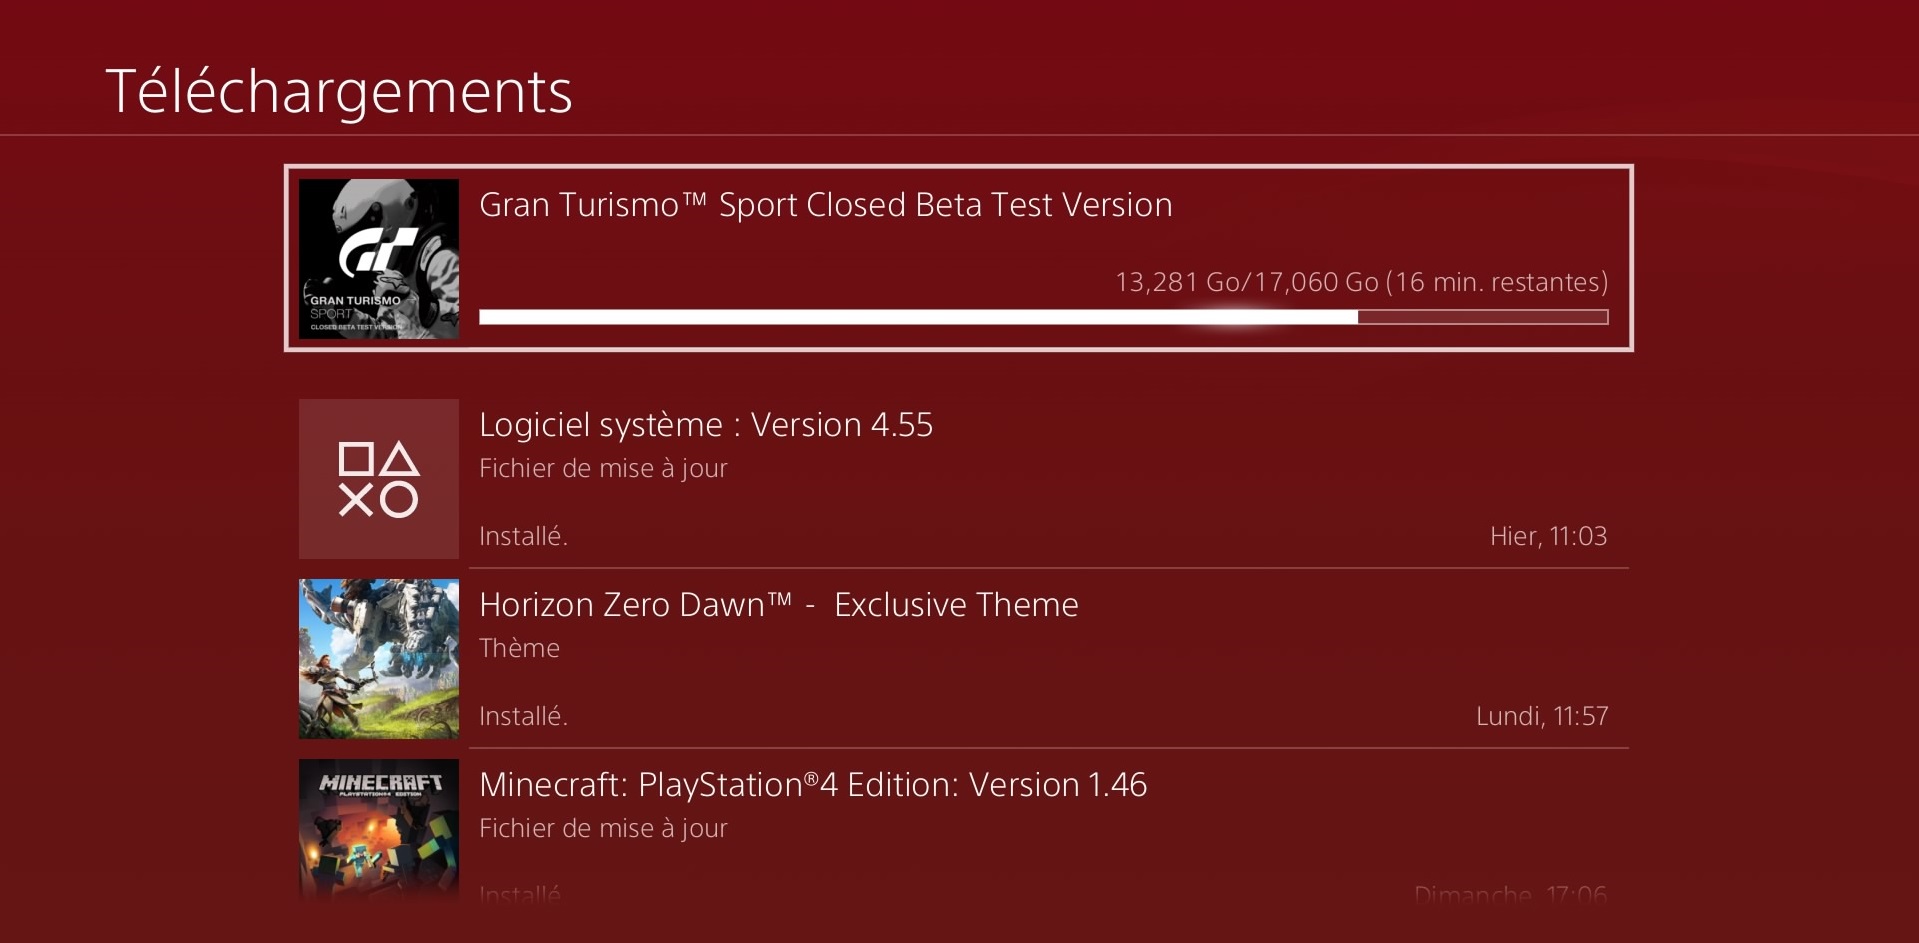Screen dimensions: 1919x943
Task: Click the Gran Turismo download progress bar
Action: (x=1043, y=317)
